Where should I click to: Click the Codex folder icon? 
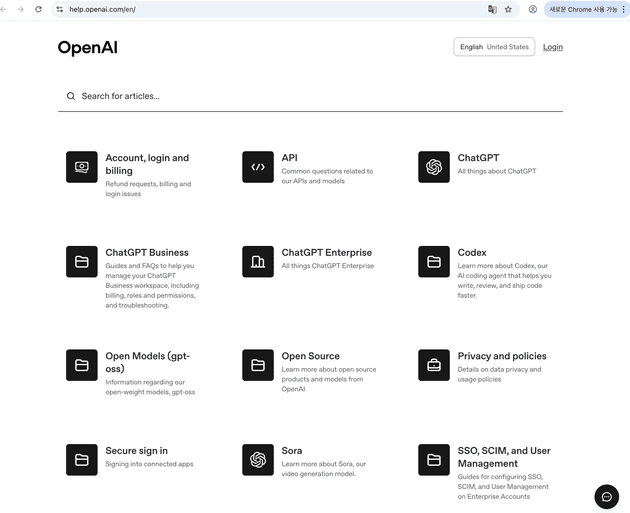point(434,262)
